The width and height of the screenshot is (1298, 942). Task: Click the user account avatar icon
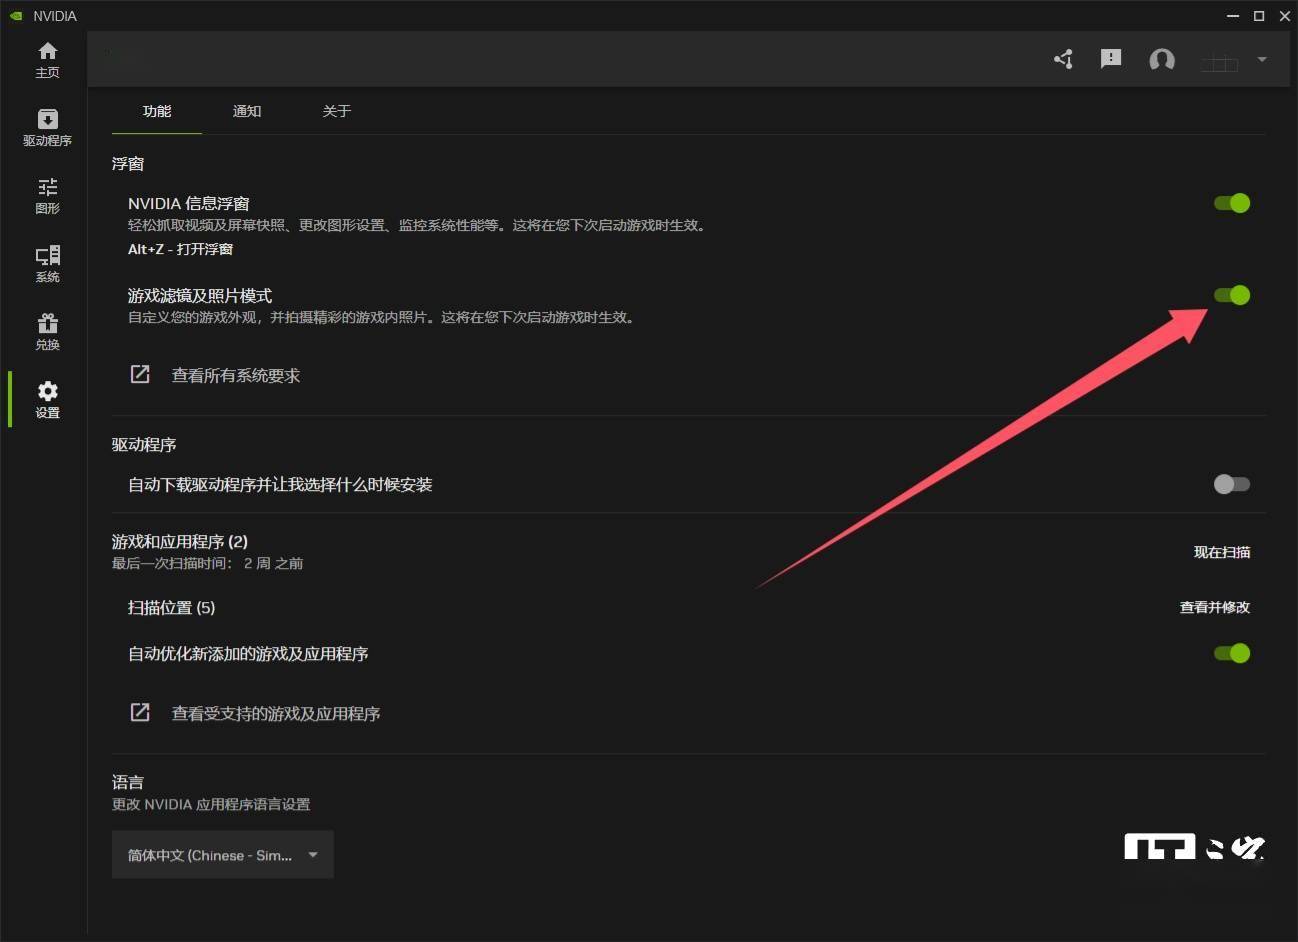1162,60
